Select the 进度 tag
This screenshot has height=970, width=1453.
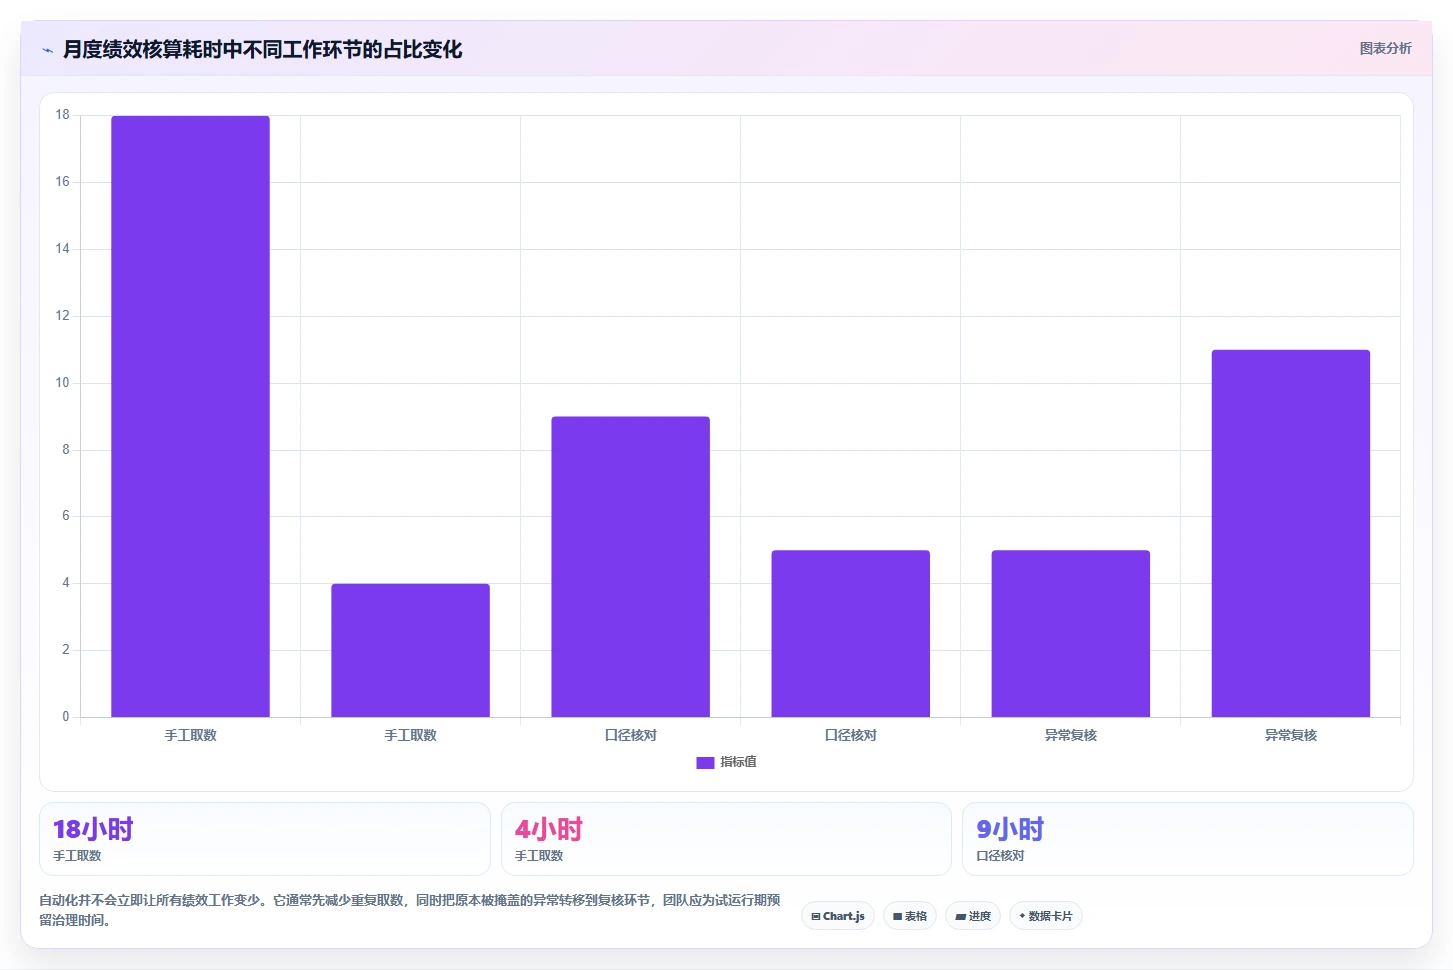click(973, 916)
